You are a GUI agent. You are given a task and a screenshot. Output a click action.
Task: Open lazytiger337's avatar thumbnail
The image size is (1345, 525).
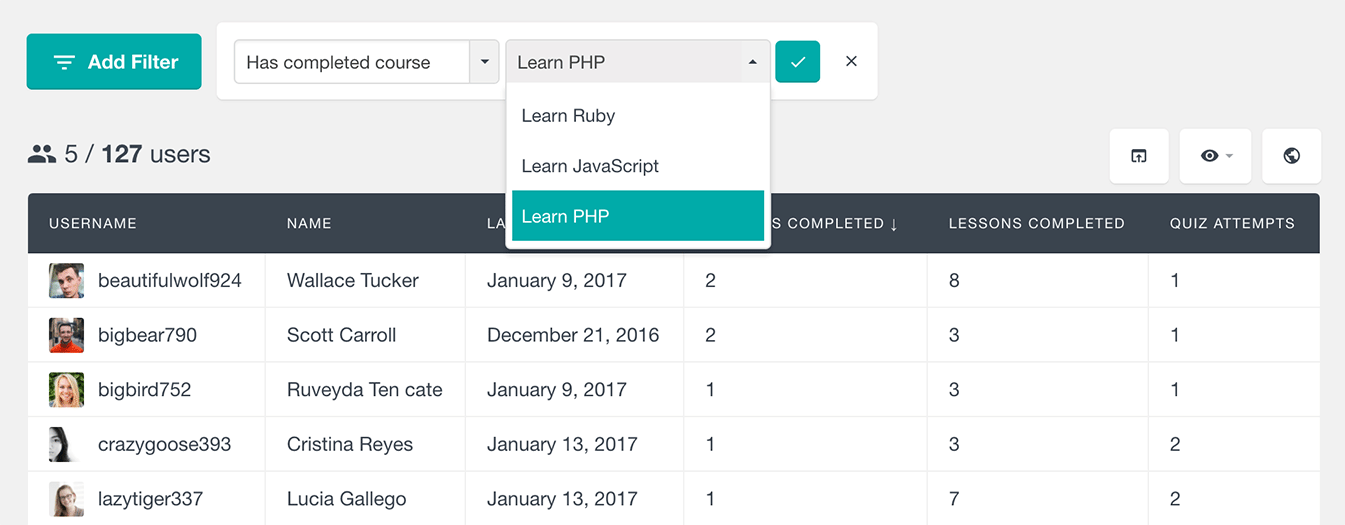pyautogui.click(x=66, y=499)
